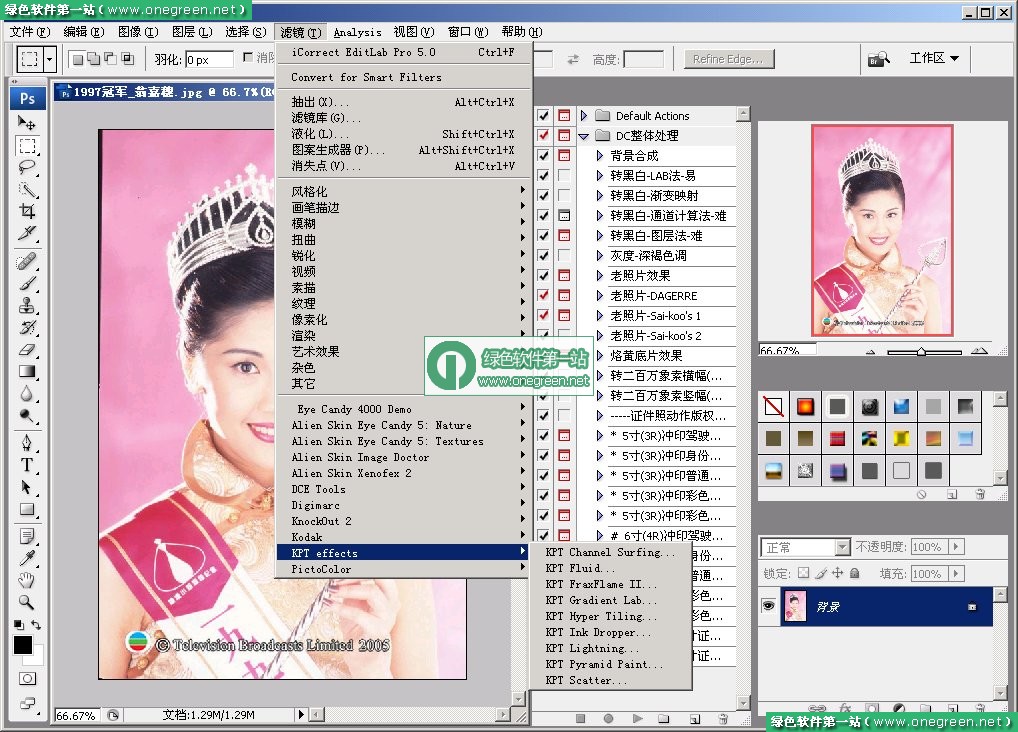Select the Clone Stamp tool

[x=27, y=305]
